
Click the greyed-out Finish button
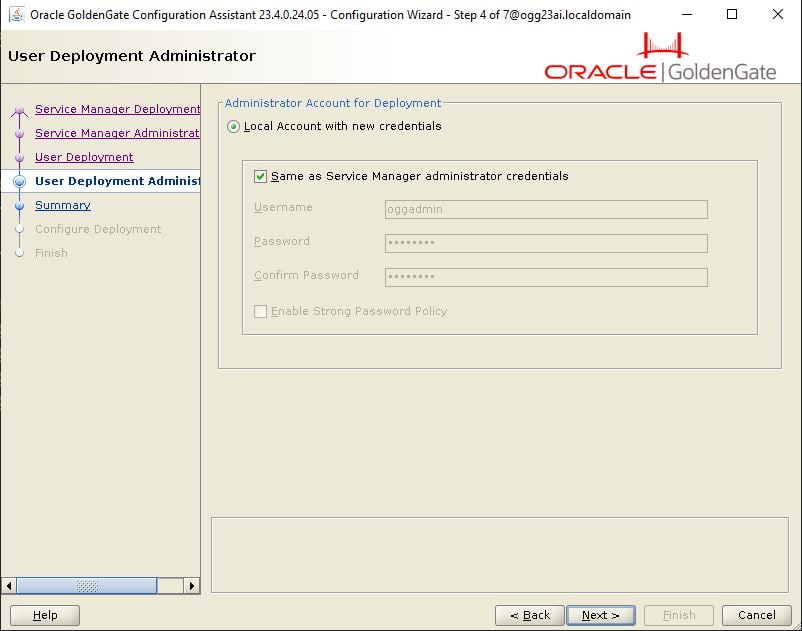[x=679, y=615]
